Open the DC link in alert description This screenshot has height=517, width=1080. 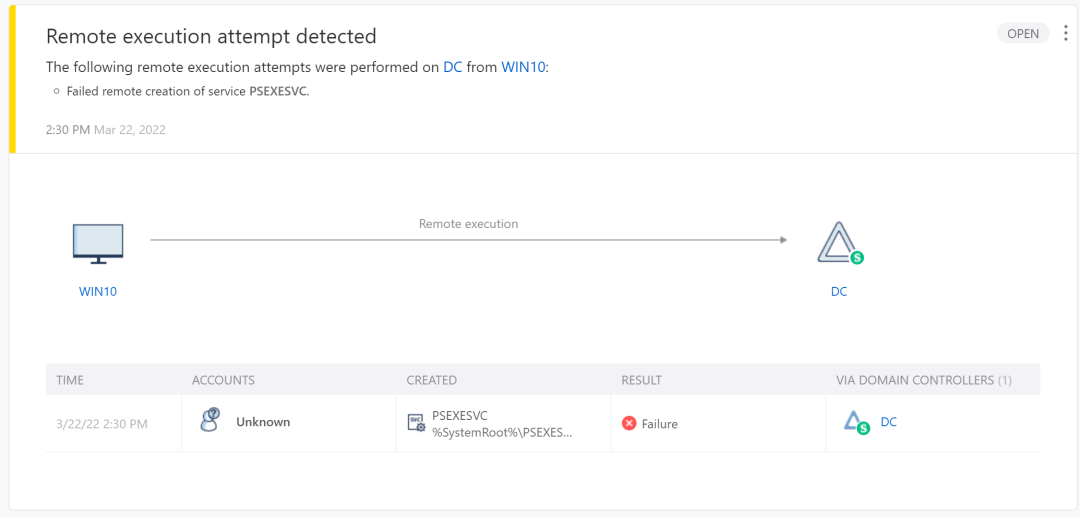pos(452,67)
